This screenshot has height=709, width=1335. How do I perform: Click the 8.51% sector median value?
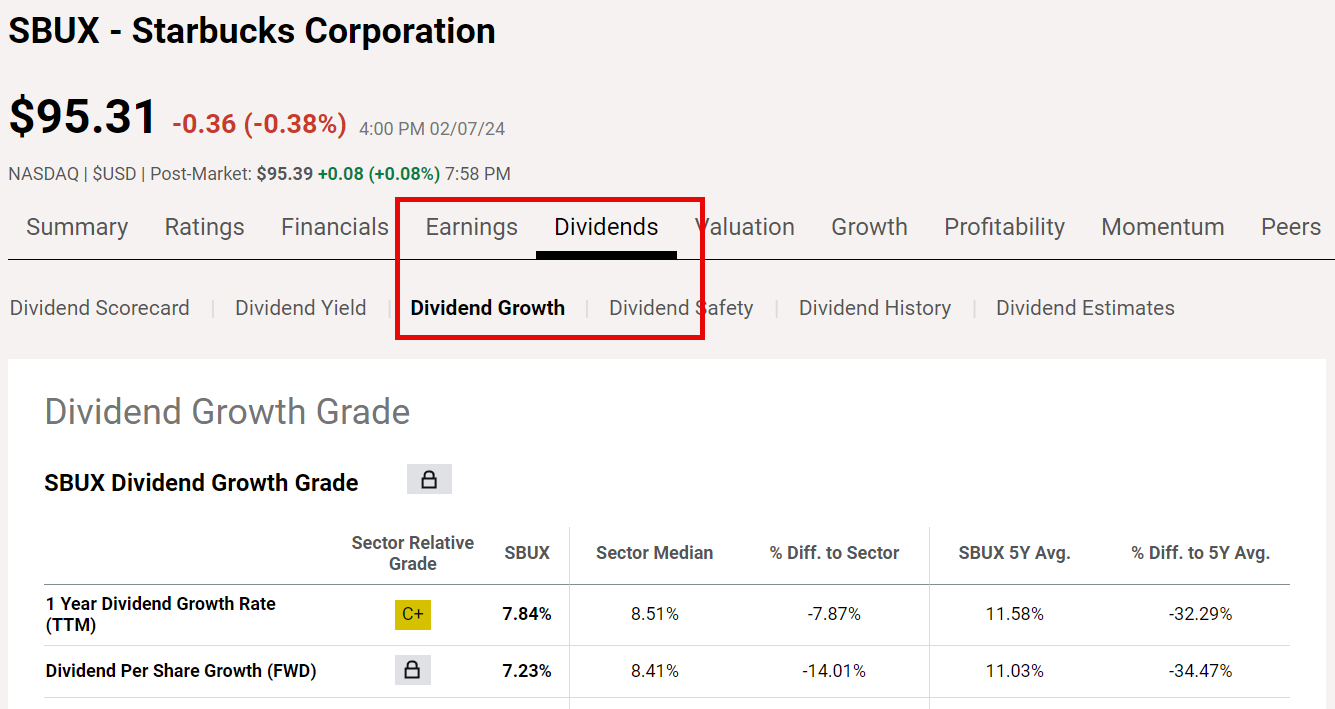click(655, 614)
